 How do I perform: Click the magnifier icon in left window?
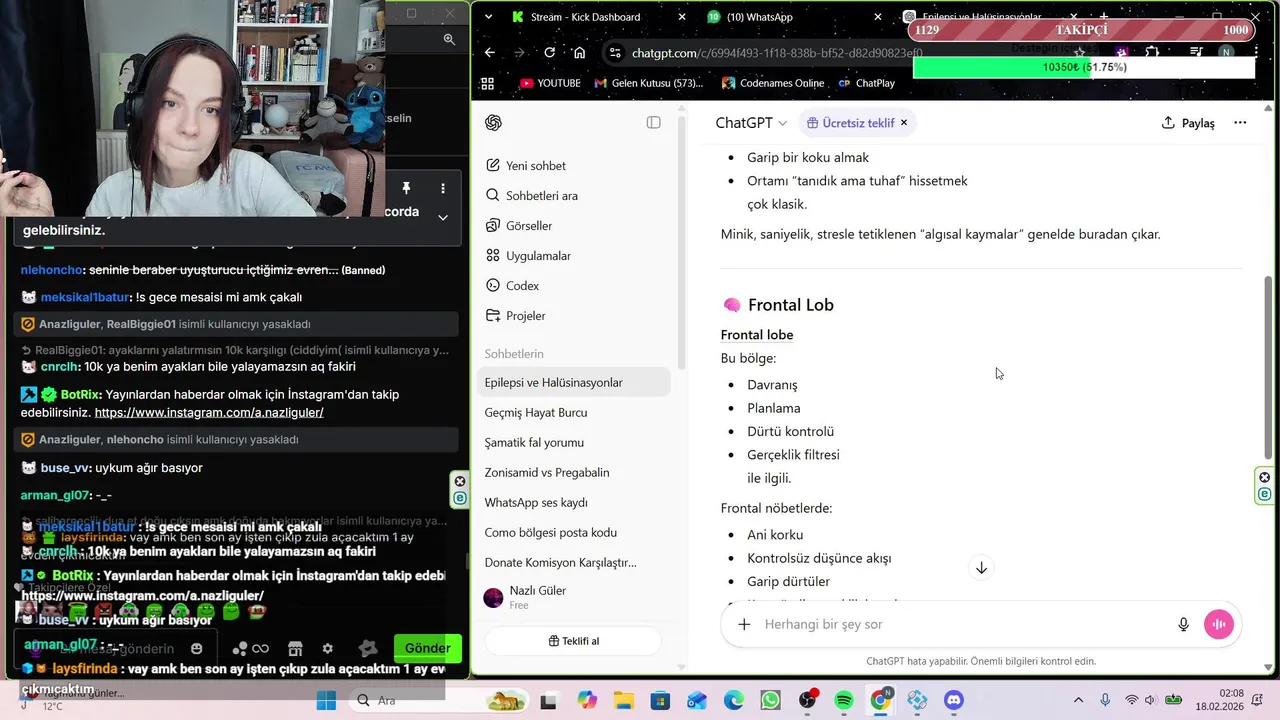click(449, 39)
